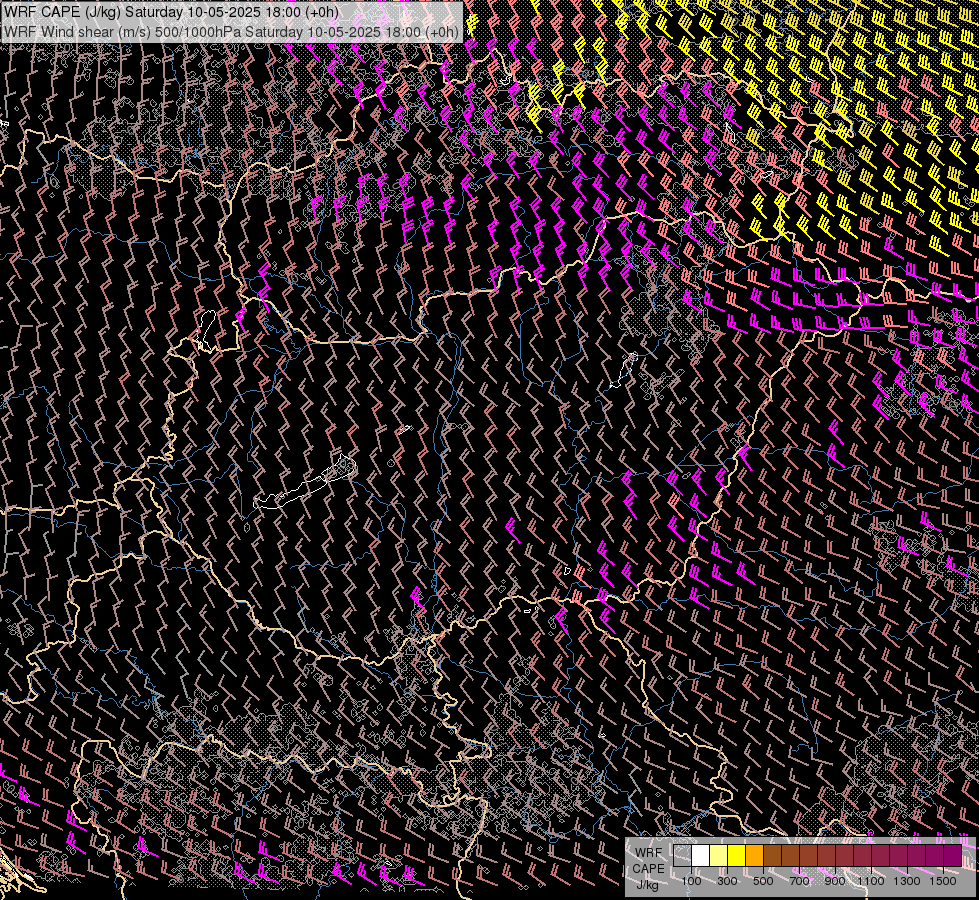Pick the white CAPE legend swatch
Viewport: 979px width, 900px height.
(x=701, y=856)
